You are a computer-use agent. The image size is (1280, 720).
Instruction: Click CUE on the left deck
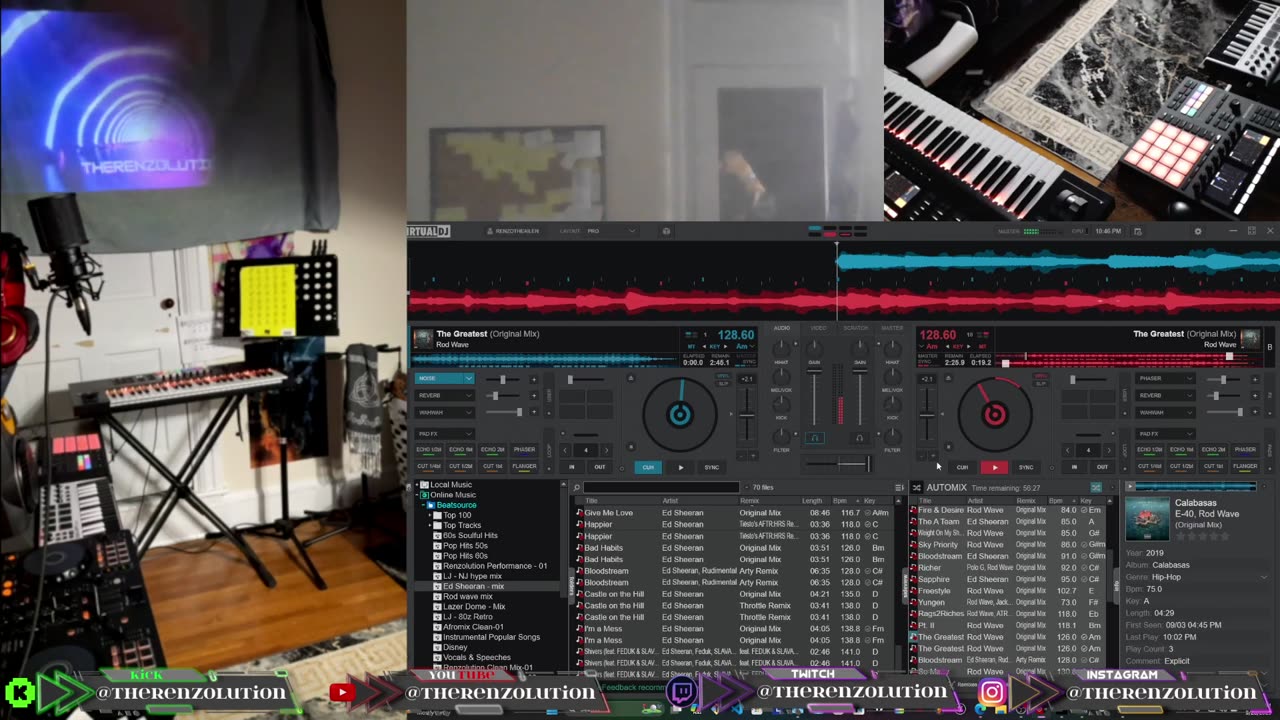[648, 467]
